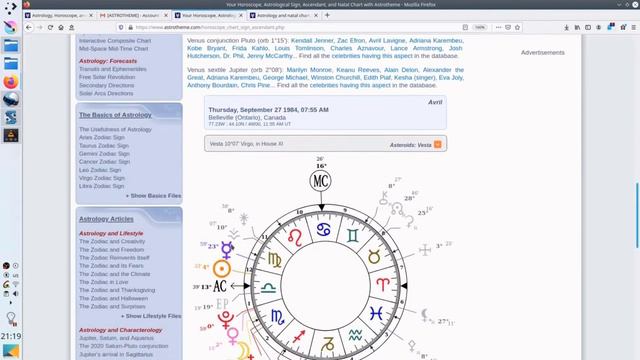This screenshot has width=640, height=360.
Task: Open Interactive Composite Chart link
Action: tap(115, 41)
